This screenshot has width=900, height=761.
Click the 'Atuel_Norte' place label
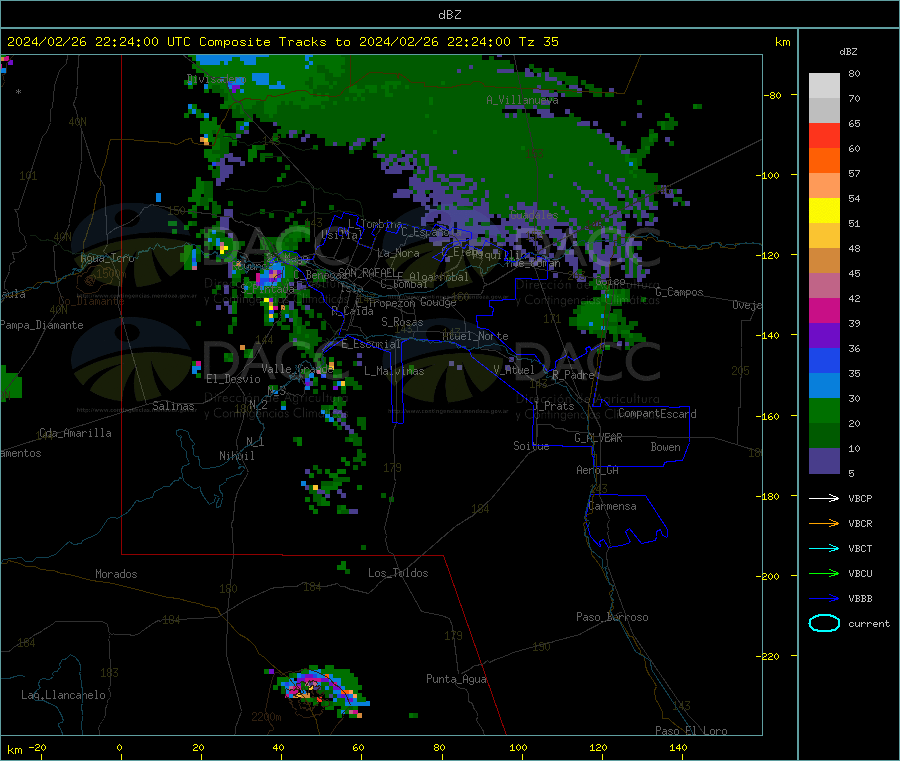pos(475,336)
